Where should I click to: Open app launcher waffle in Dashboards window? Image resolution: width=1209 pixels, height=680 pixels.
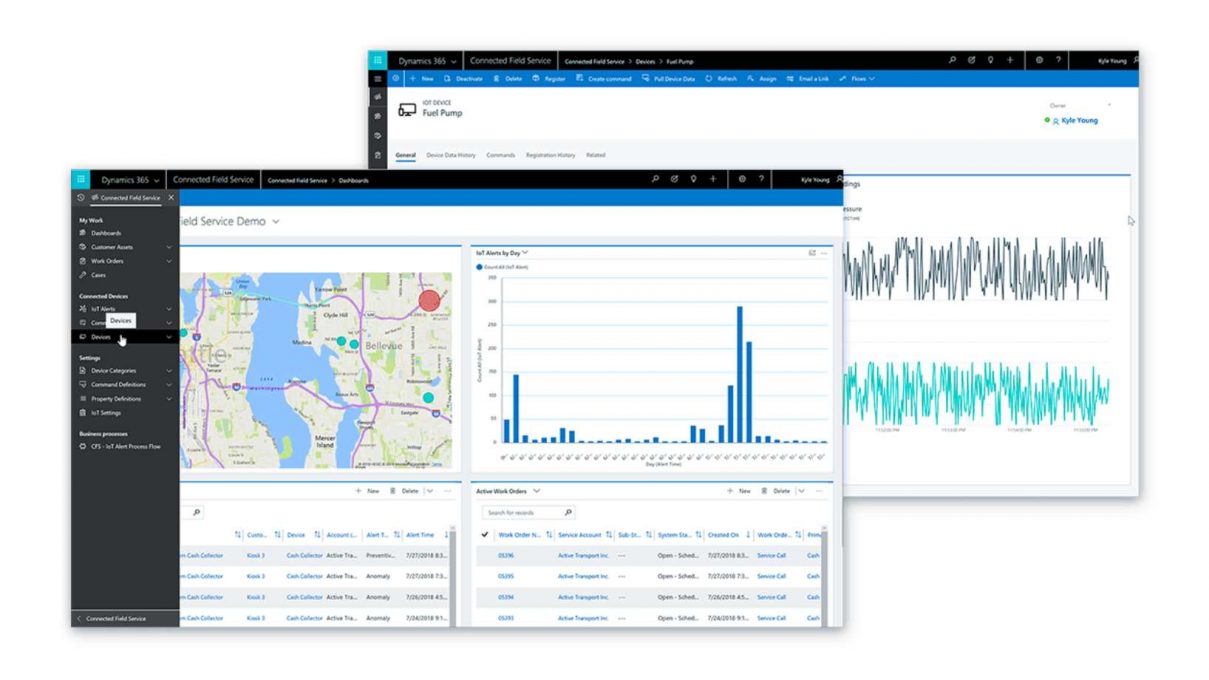coord(80,180)
